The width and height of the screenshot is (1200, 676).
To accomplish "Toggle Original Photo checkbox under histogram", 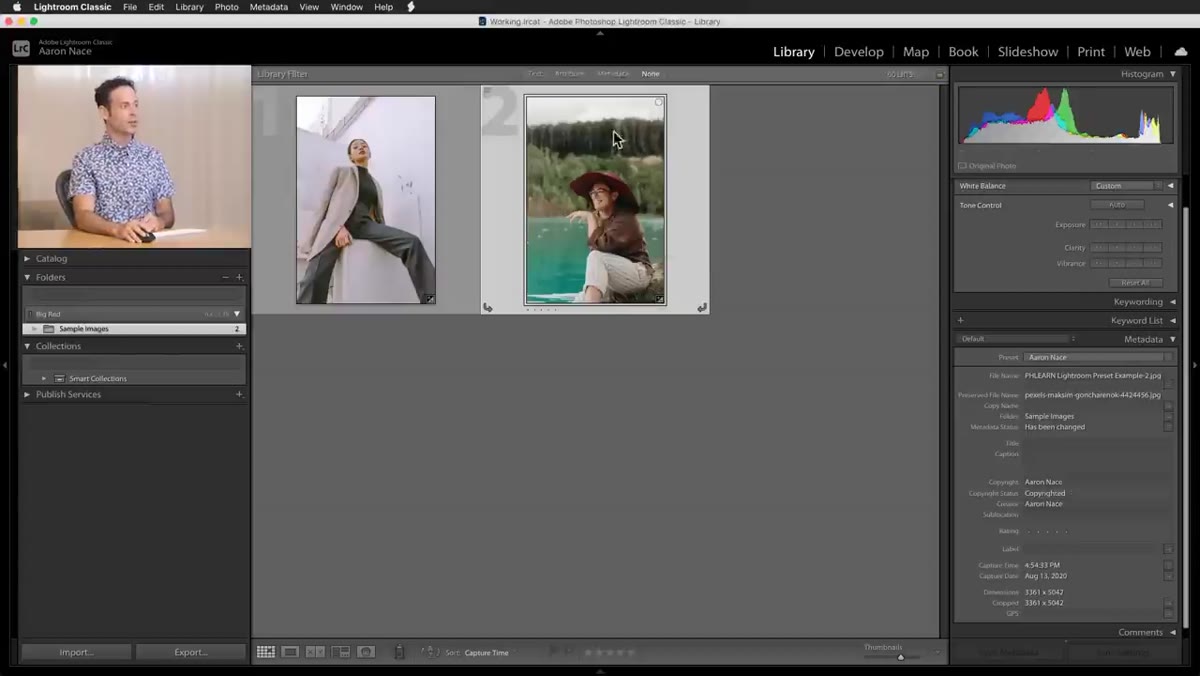I will [962, 166].
